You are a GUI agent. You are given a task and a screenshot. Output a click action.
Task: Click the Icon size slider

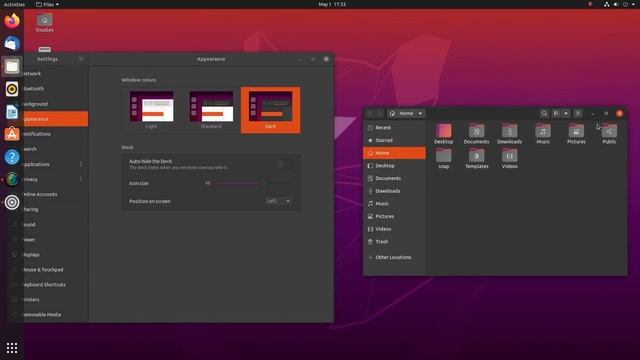(252, 183)
